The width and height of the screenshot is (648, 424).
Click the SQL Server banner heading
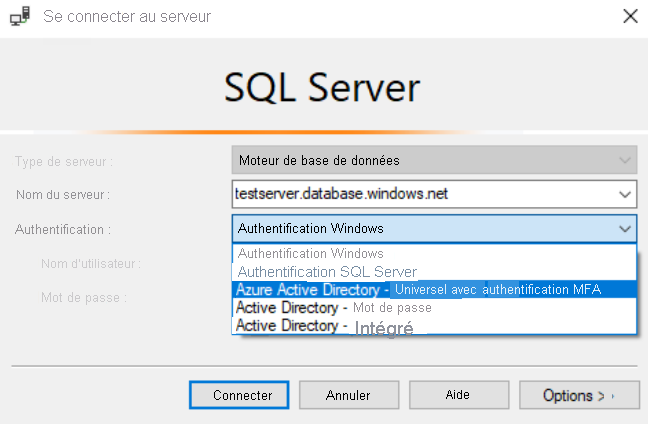click(322, 89)
